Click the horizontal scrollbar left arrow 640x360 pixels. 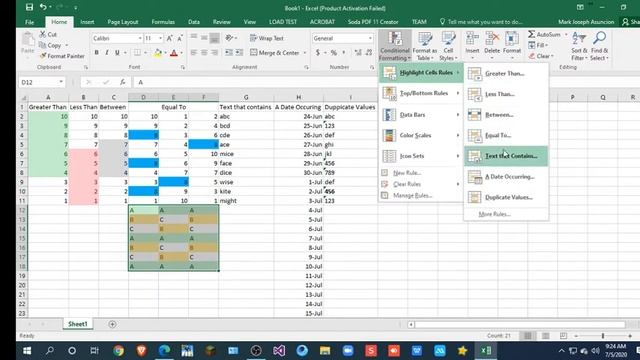click(x=411, y=324)
